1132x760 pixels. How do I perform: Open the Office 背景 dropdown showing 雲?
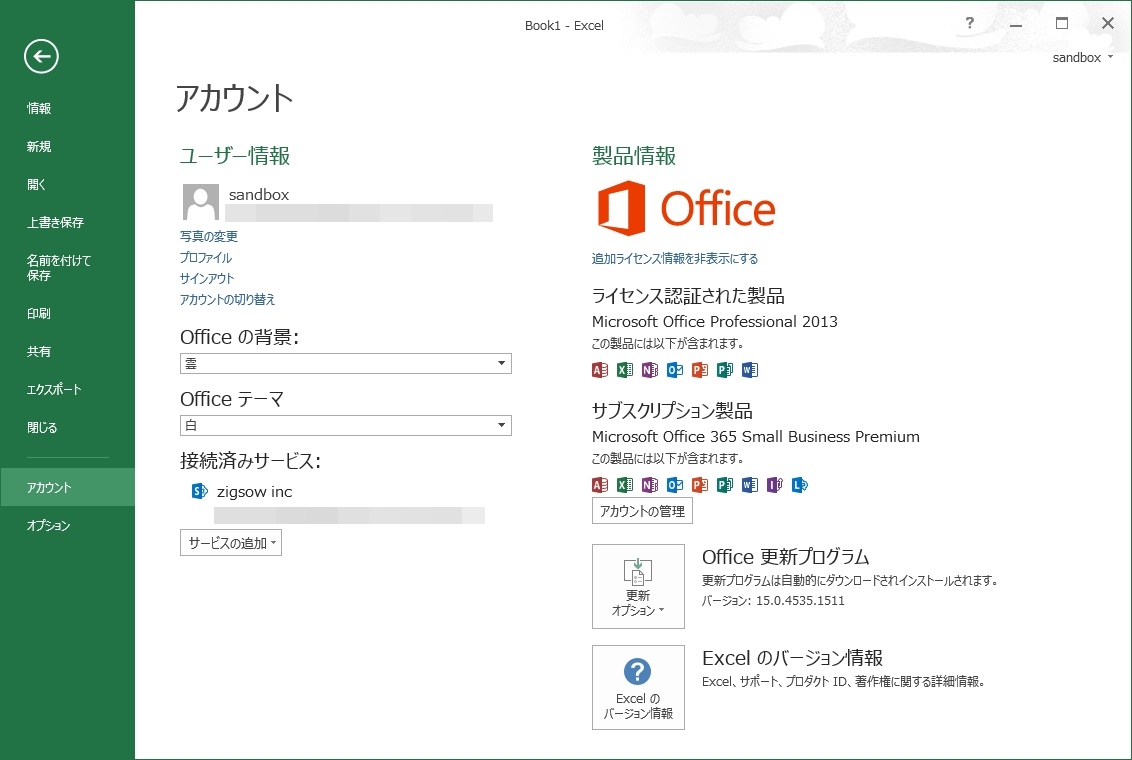click(346, 363)
